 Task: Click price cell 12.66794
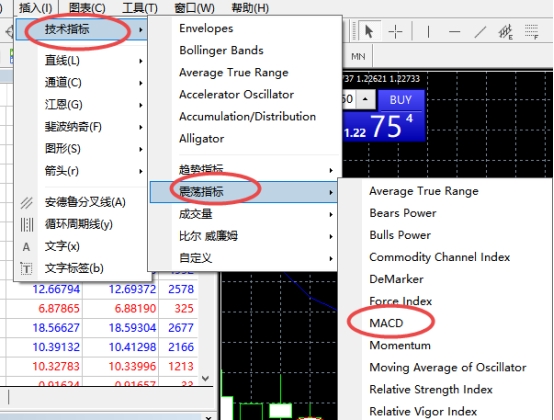click(56, 289)
